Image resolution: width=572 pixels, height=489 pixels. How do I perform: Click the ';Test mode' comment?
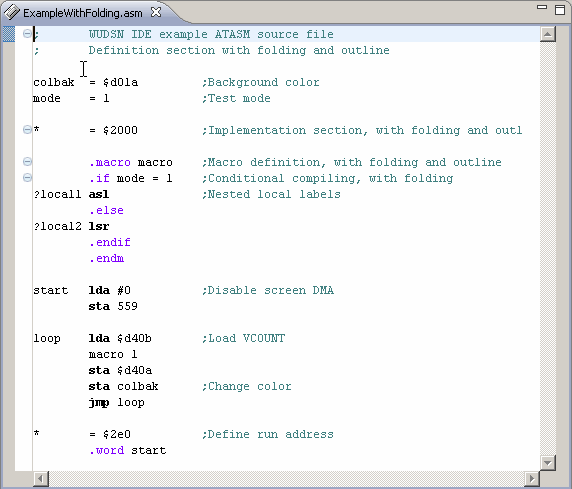click(236, 98)
